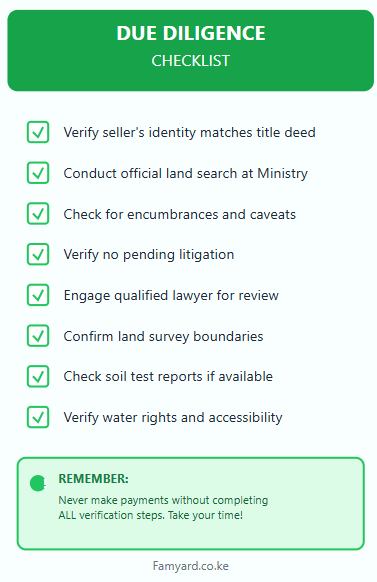Open the Famyard.co.ke link

[191, 566]
